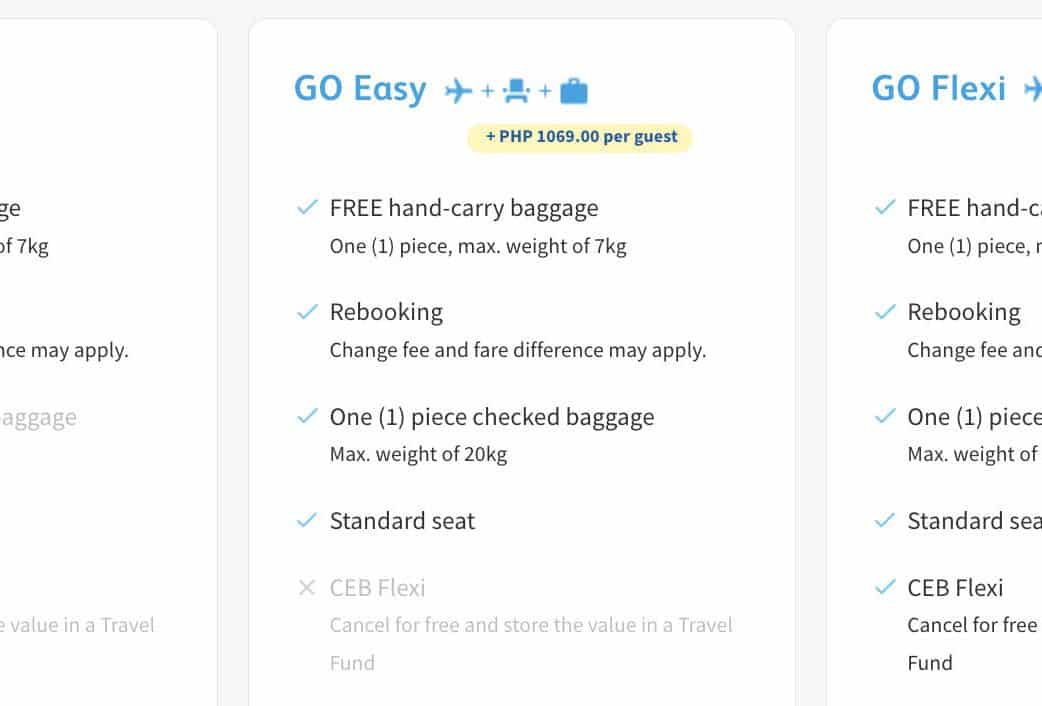Click the luggage icon in GO Easy header
Viewport: 1042px width, 706px height.
point(574,92)
